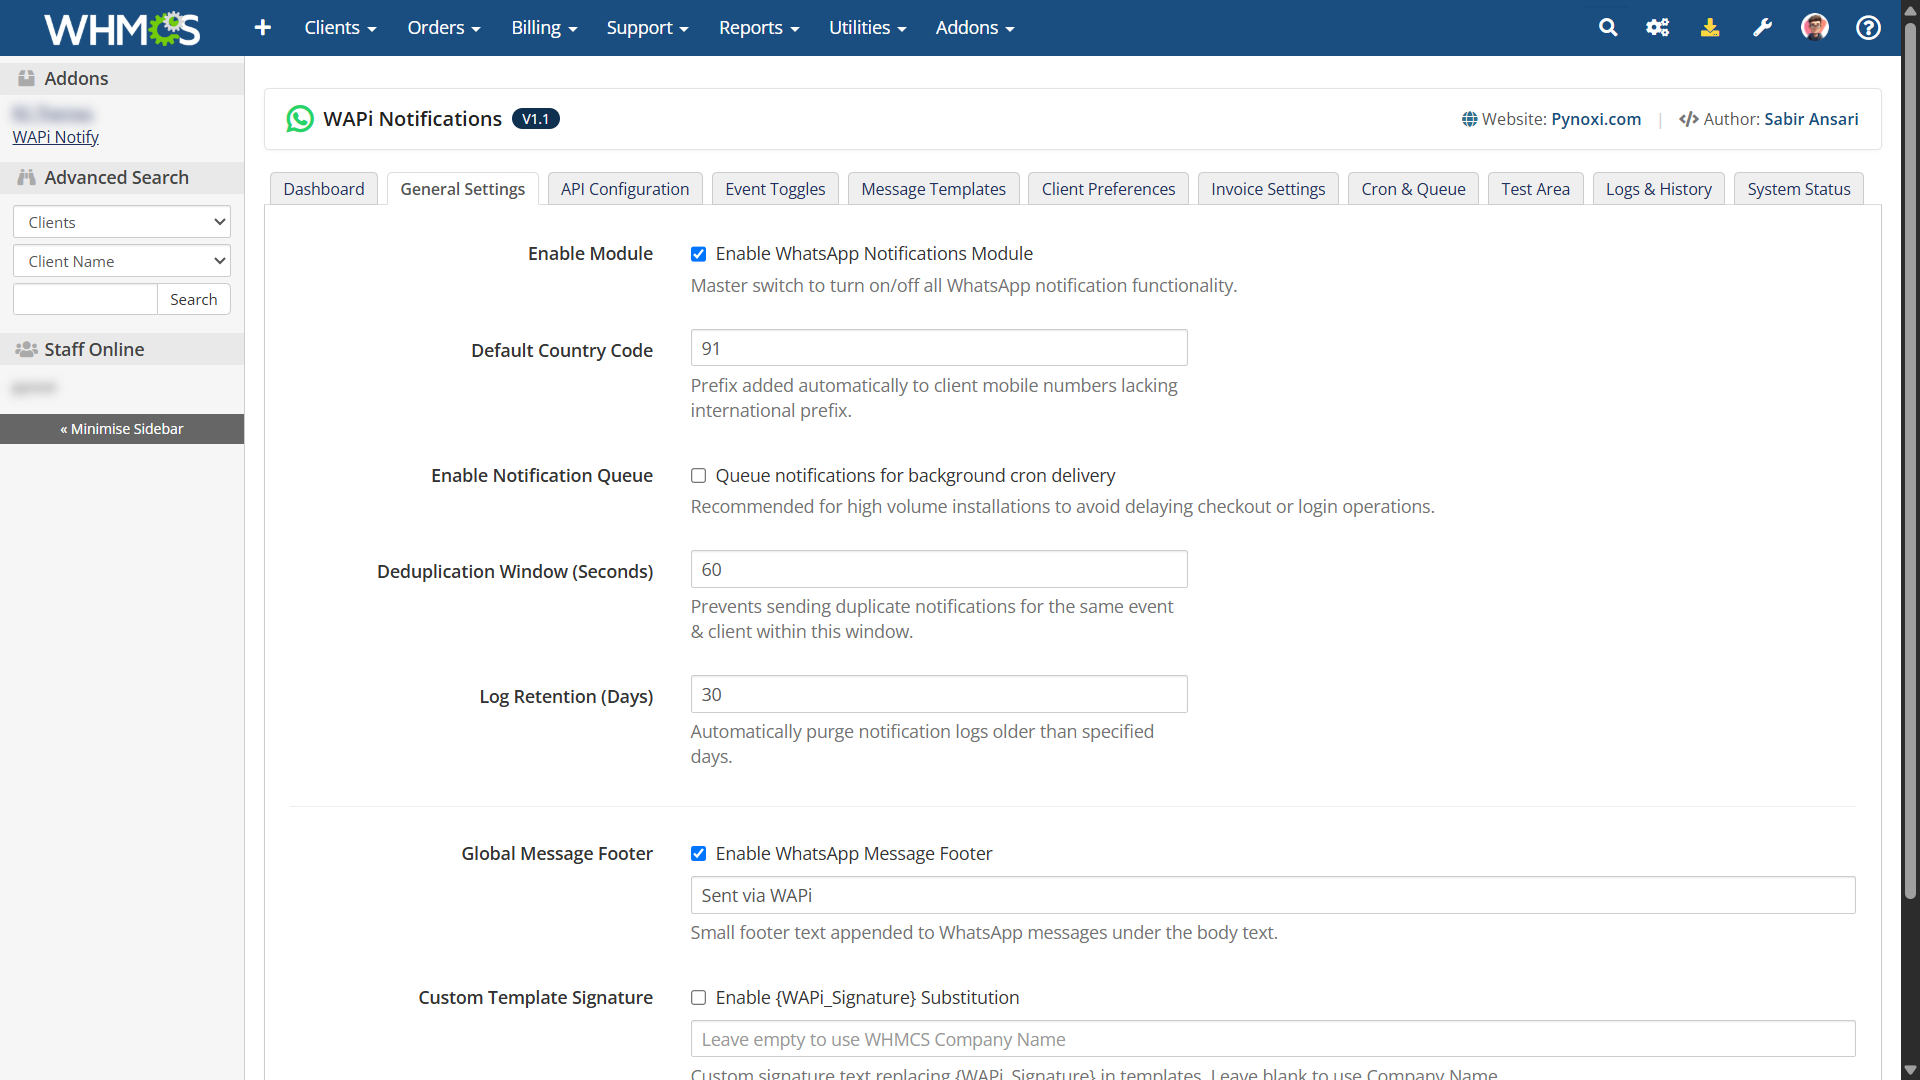Switch to Client Preferences tab
Viewport: 1920px width, 1080px height.
click(x=1108, y=189)
